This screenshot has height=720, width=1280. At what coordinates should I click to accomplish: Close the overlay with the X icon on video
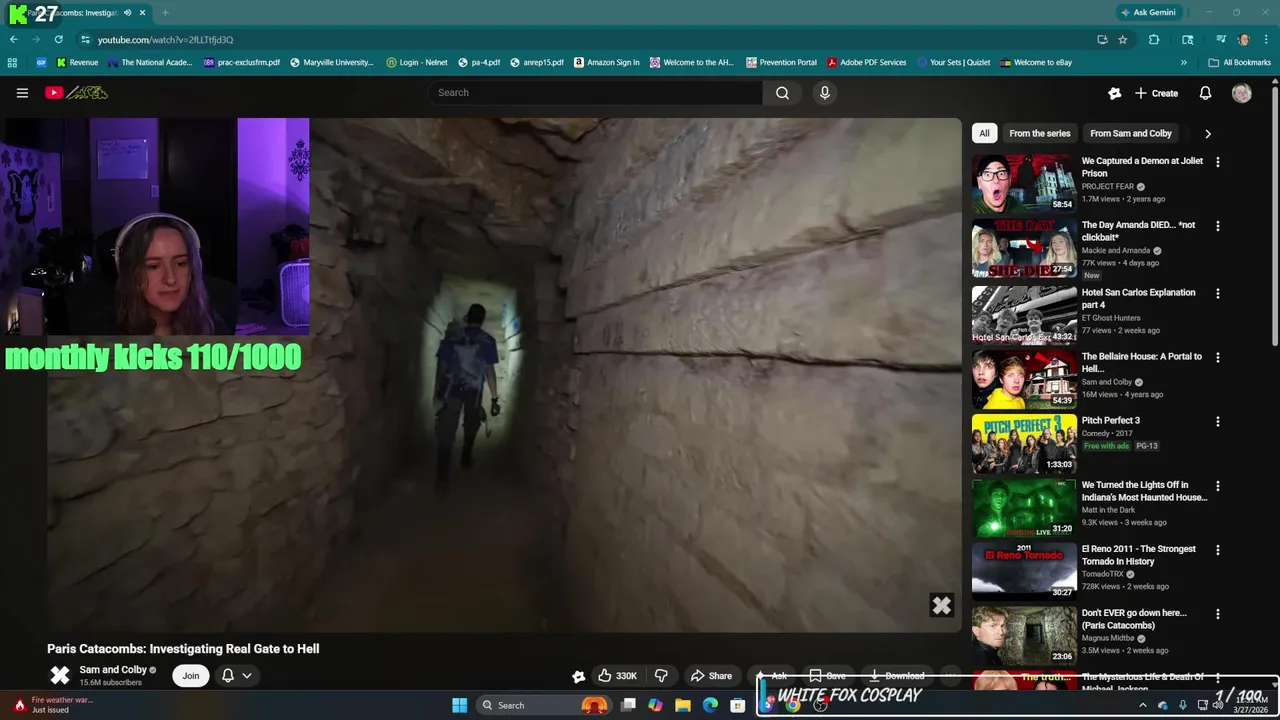(942, 605)
